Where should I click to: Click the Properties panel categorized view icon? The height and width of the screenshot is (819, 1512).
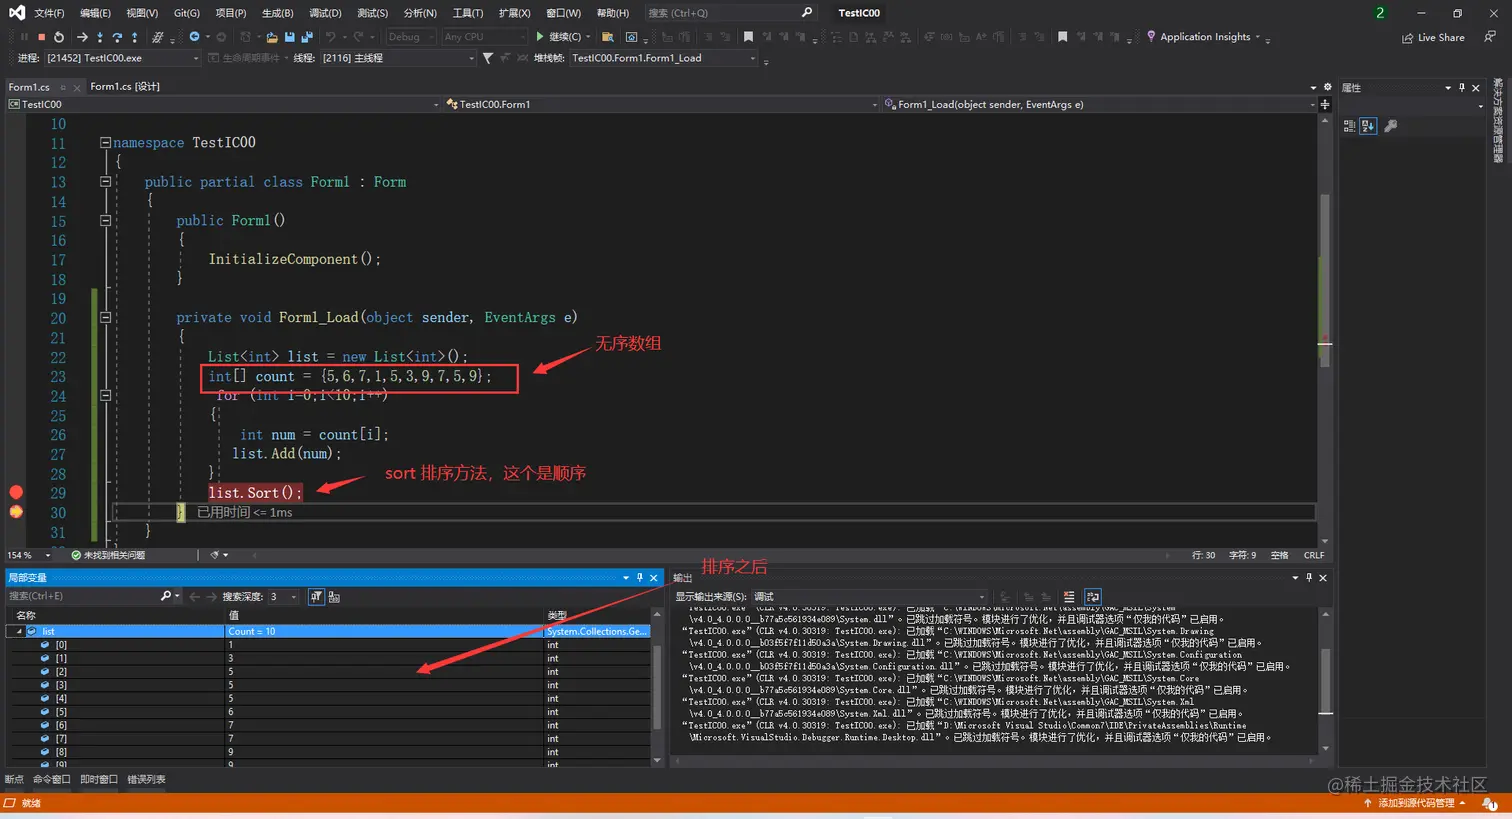coord(1349,126)
